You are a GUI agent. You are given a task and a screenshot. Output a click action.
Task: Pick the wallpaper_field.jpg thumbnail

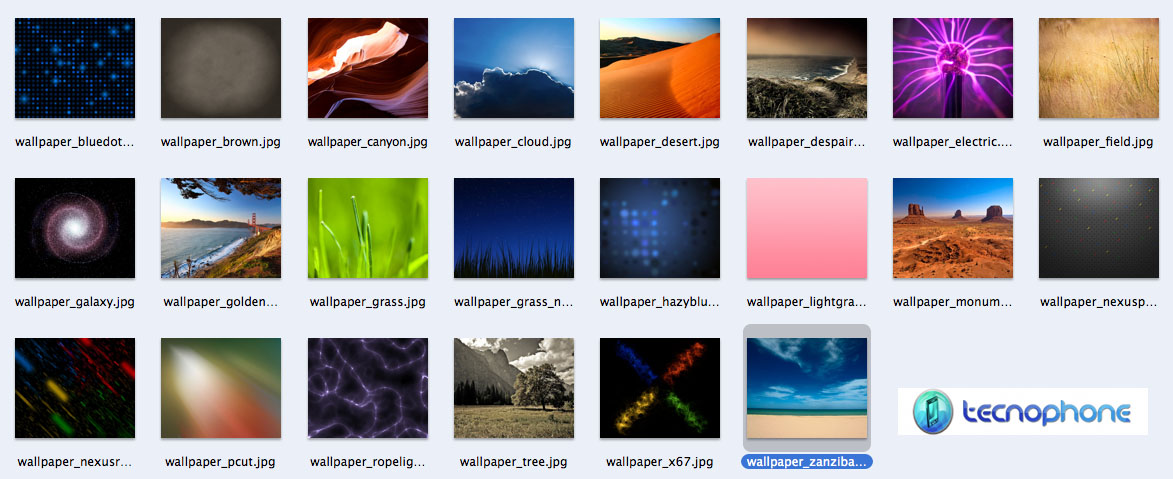(x=1099, y=68)
